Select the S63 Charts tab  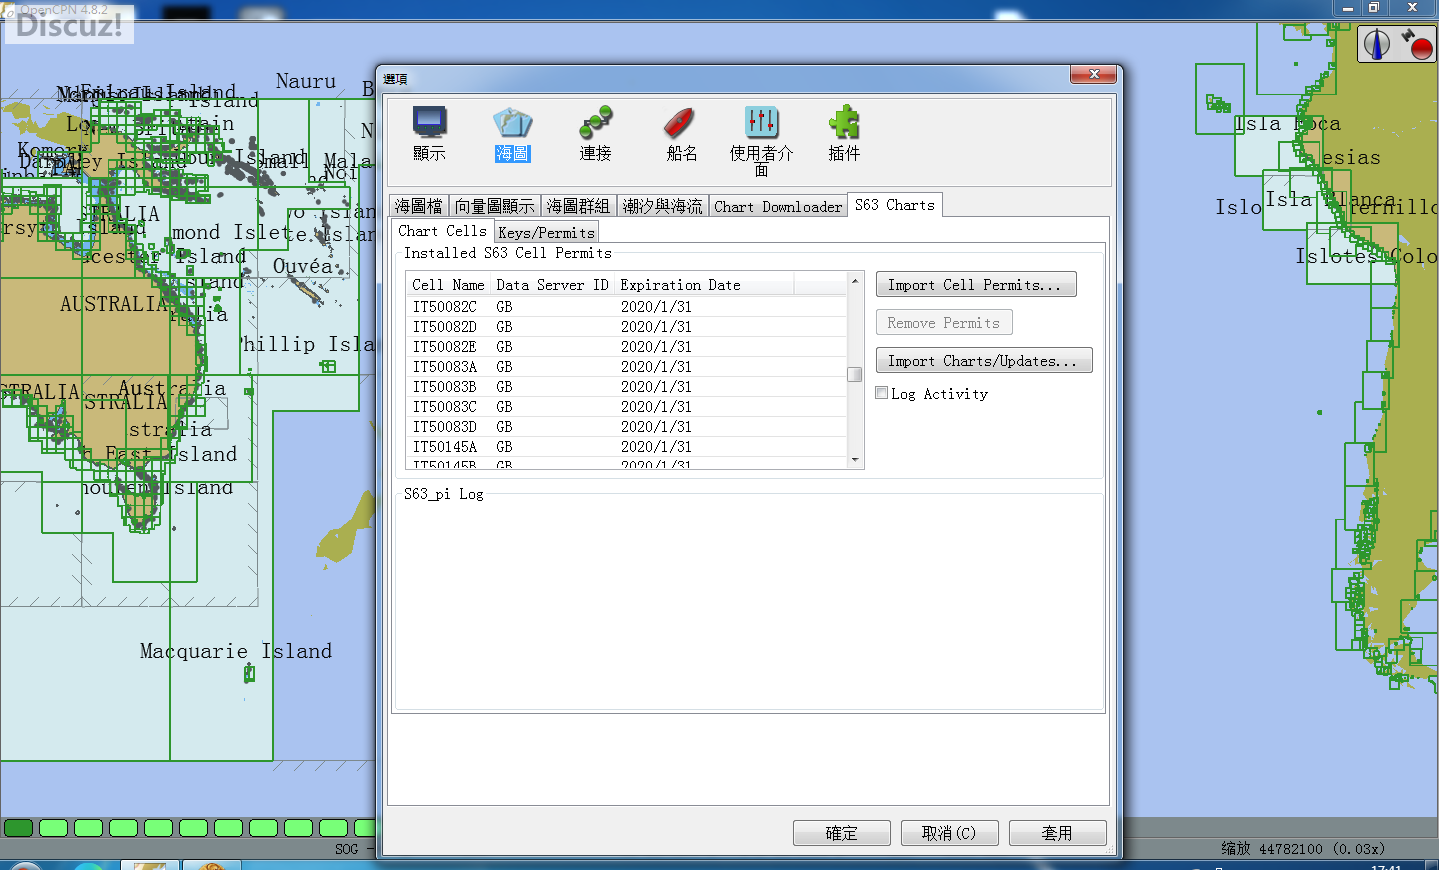[x=895, y=205]
